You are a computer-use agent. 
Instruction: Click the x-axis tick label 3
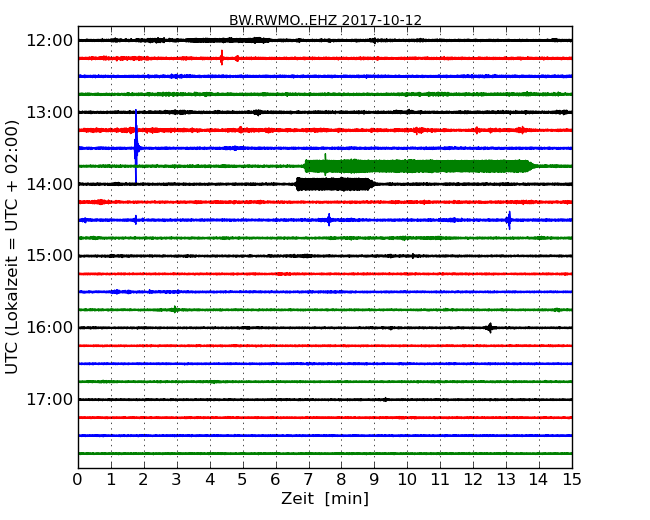pyautogui.click(x=177, y=480)
